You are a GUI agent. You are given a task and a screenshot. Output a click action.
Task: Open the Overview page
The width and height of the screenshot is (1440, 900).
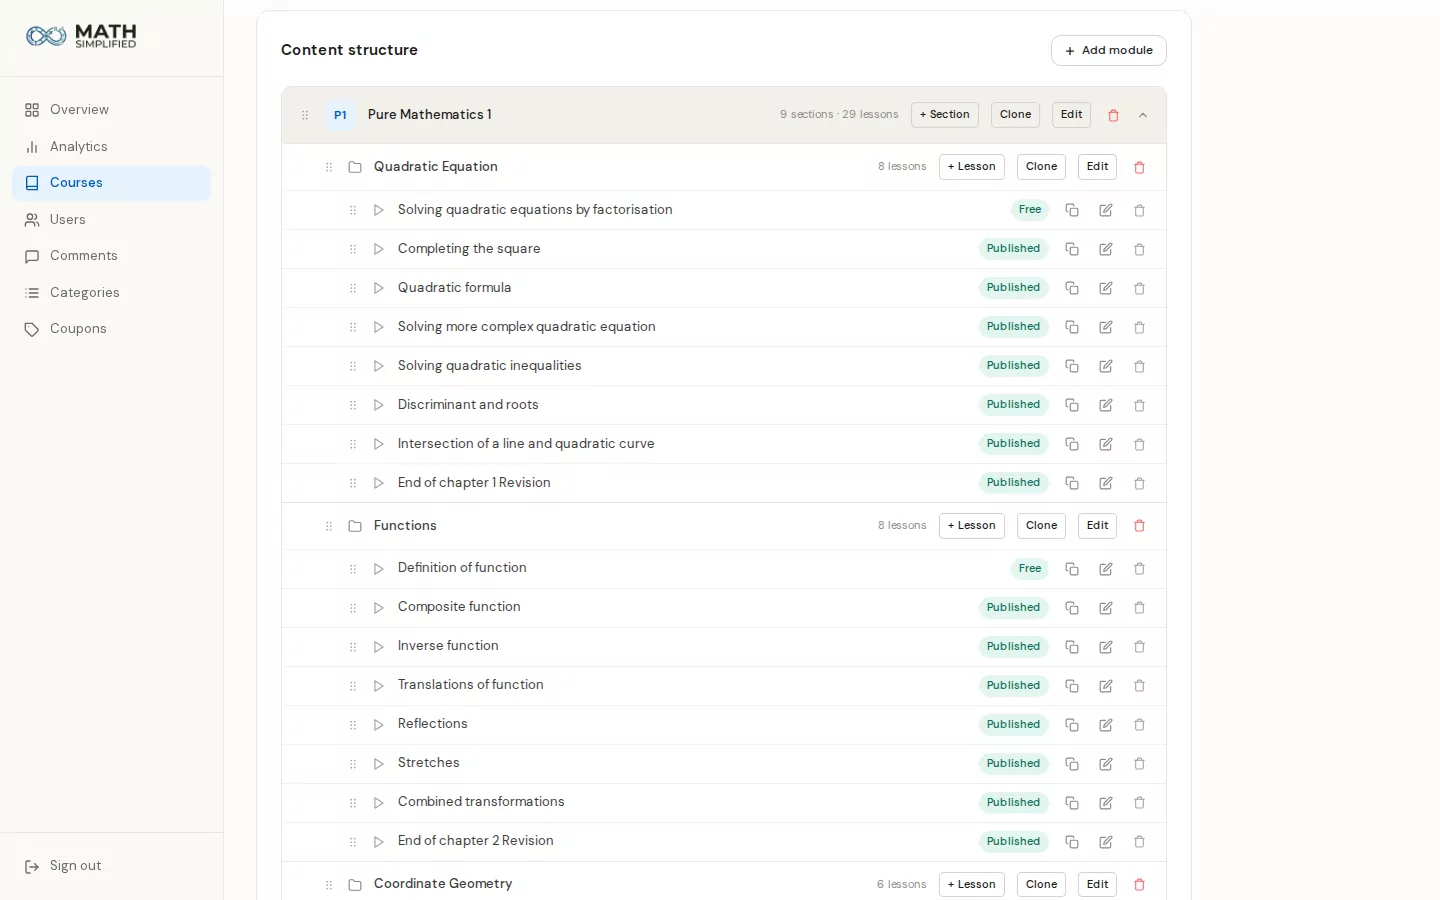pyautogui.click(x=112, y=110)
